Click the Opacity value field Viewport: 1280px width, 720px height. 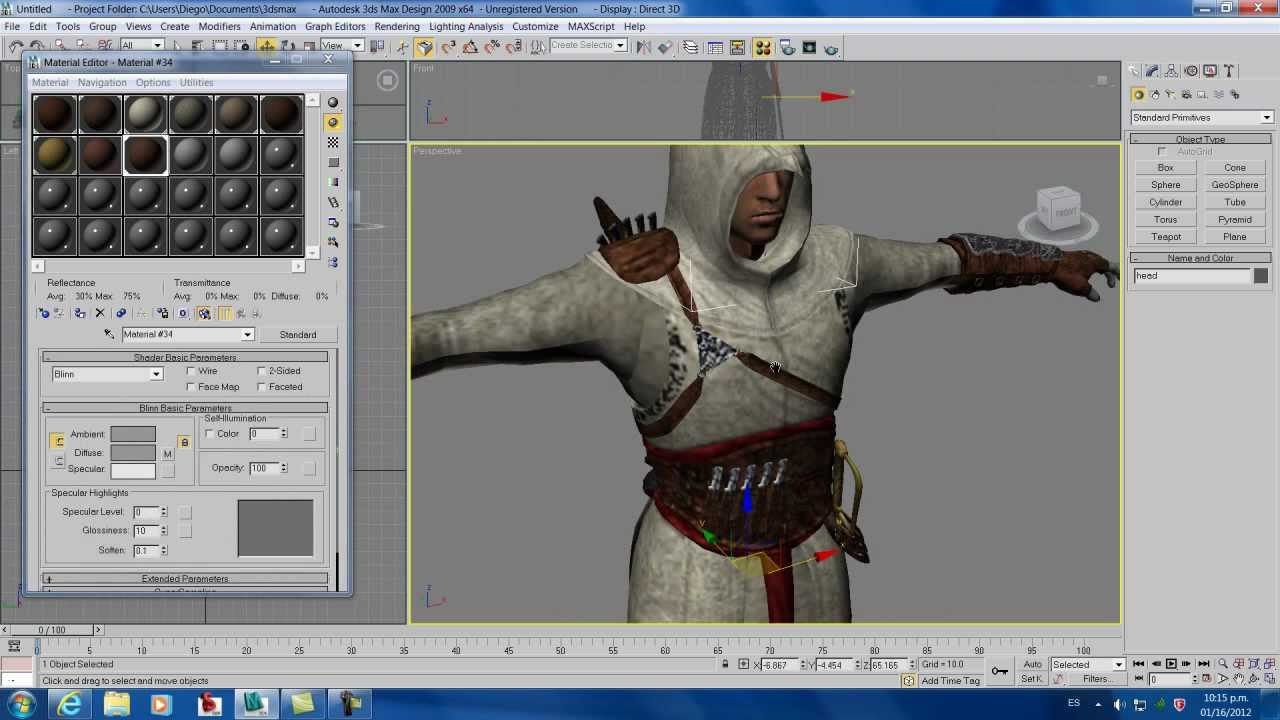pyautogui.click(x=264, y=468)
